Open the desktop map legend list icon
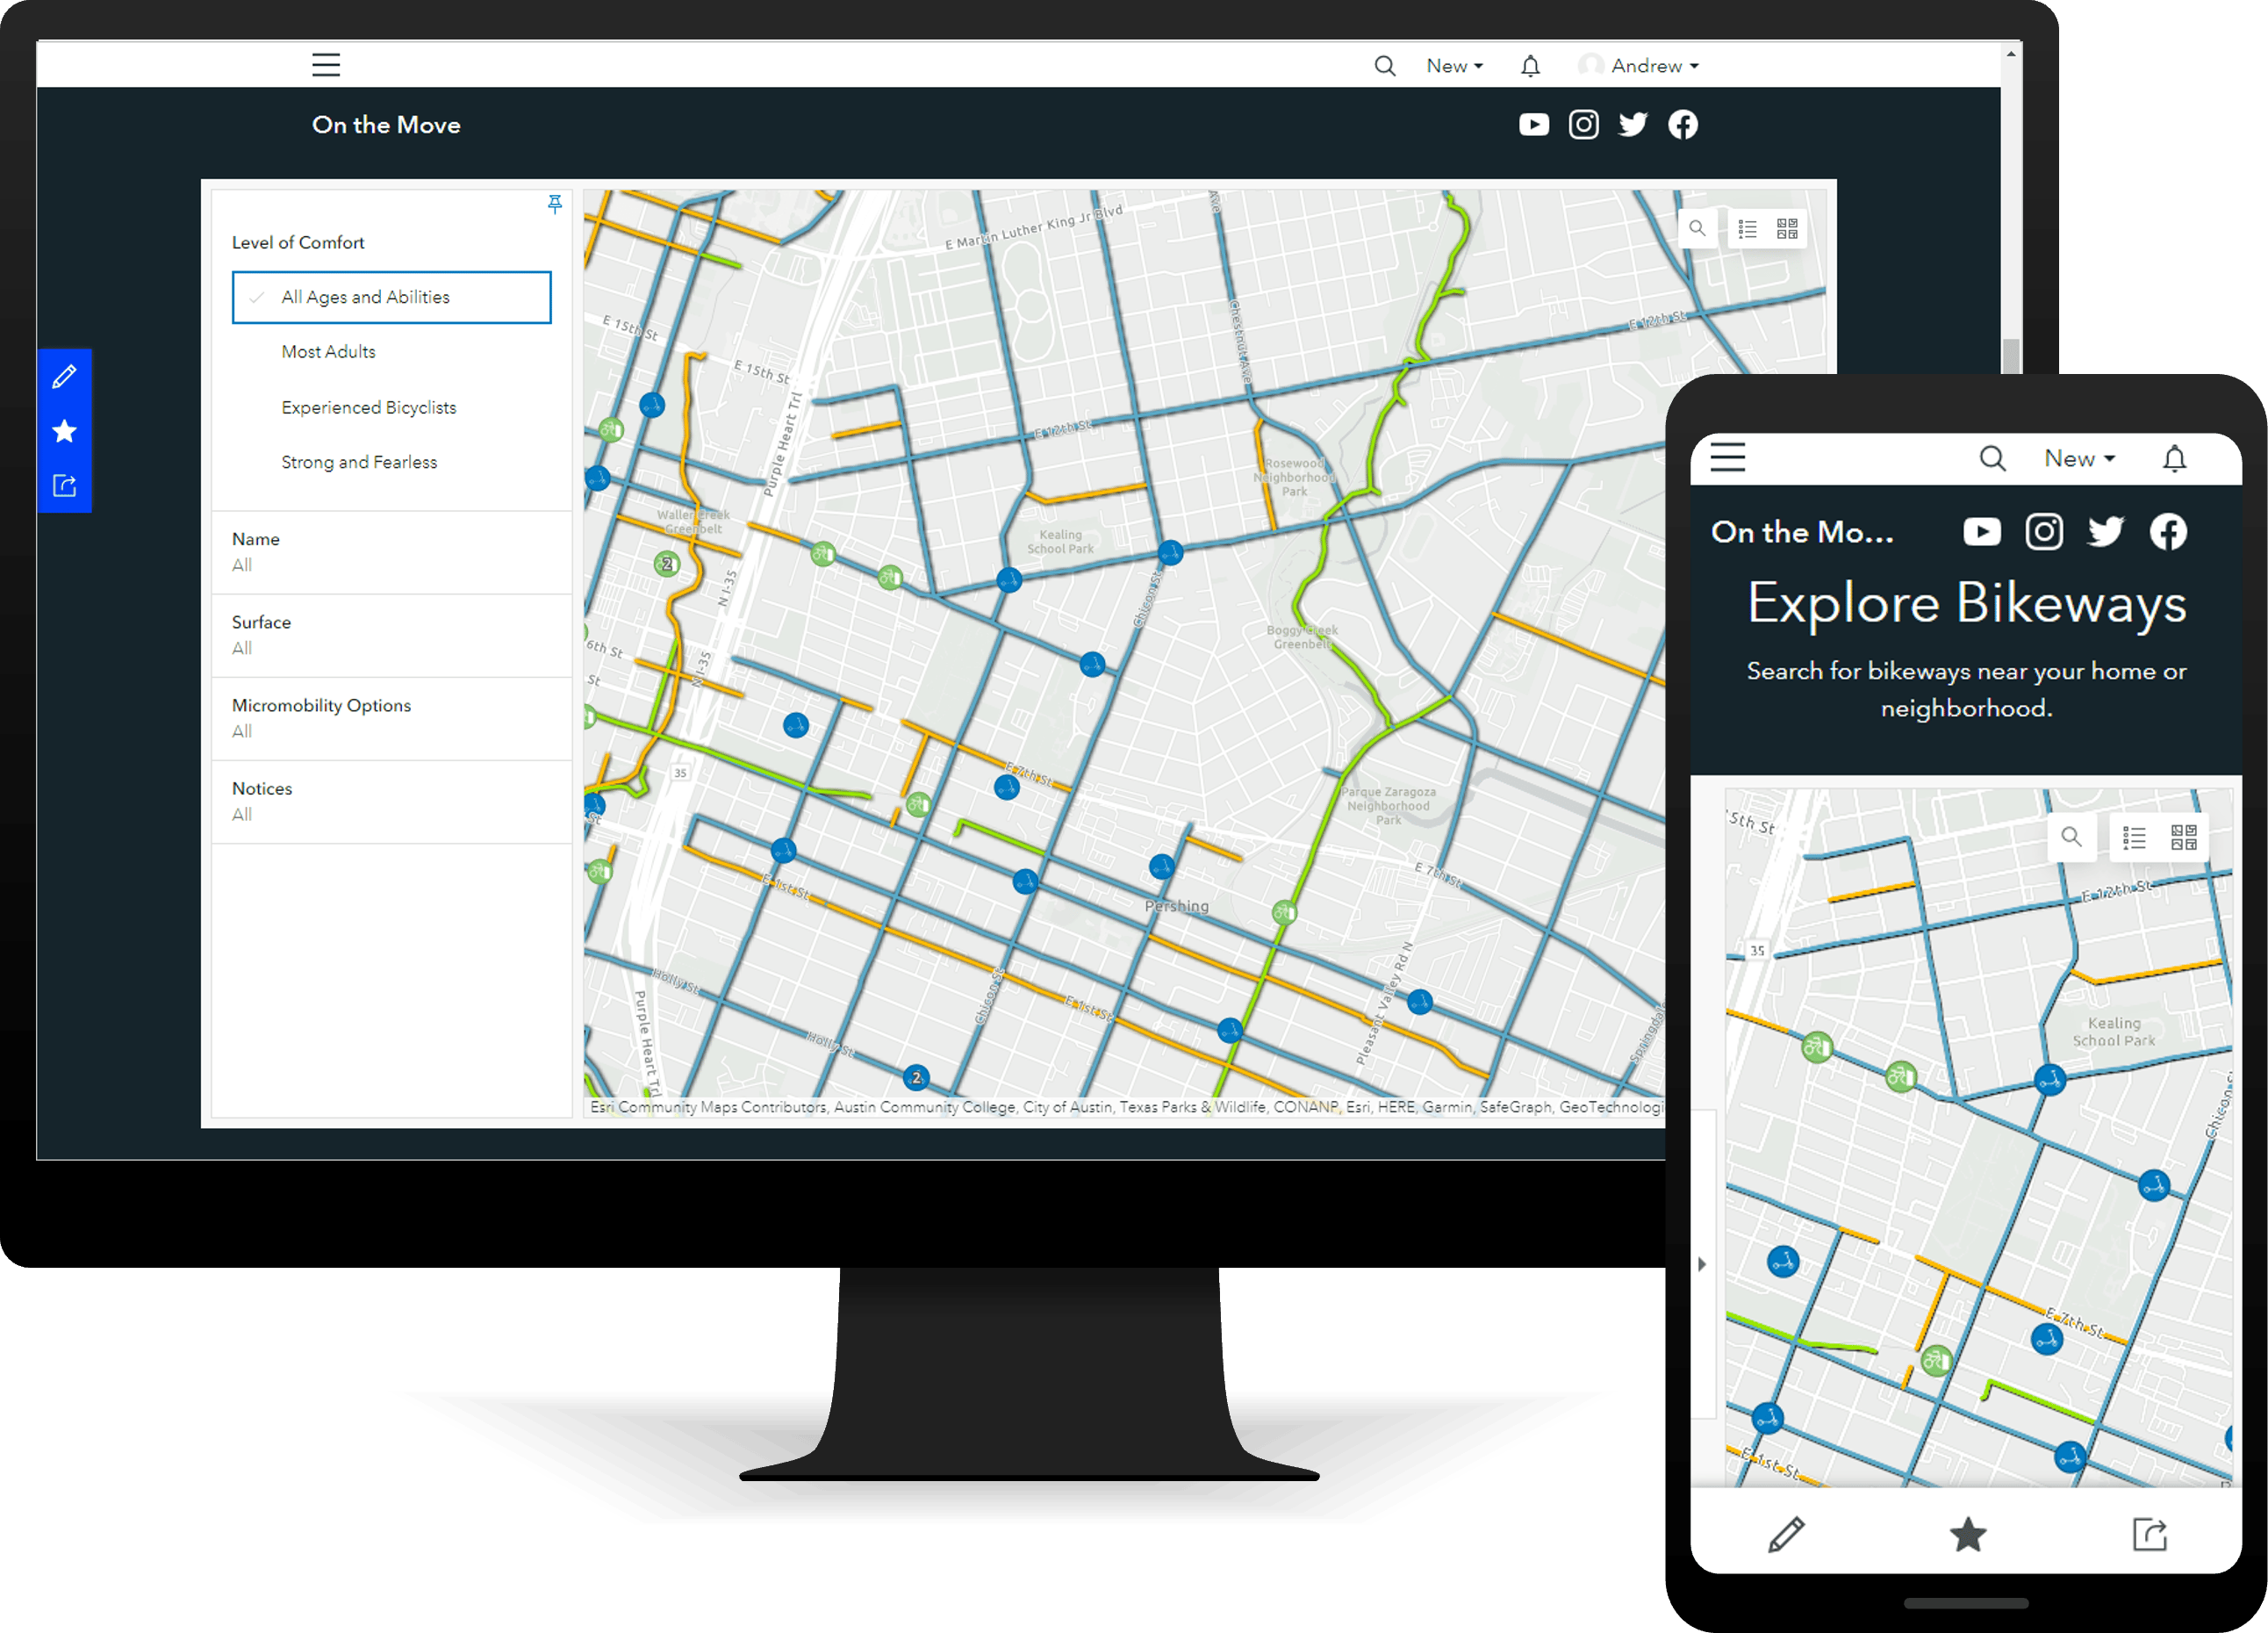The image size is (2268, 1633). 1747,229
